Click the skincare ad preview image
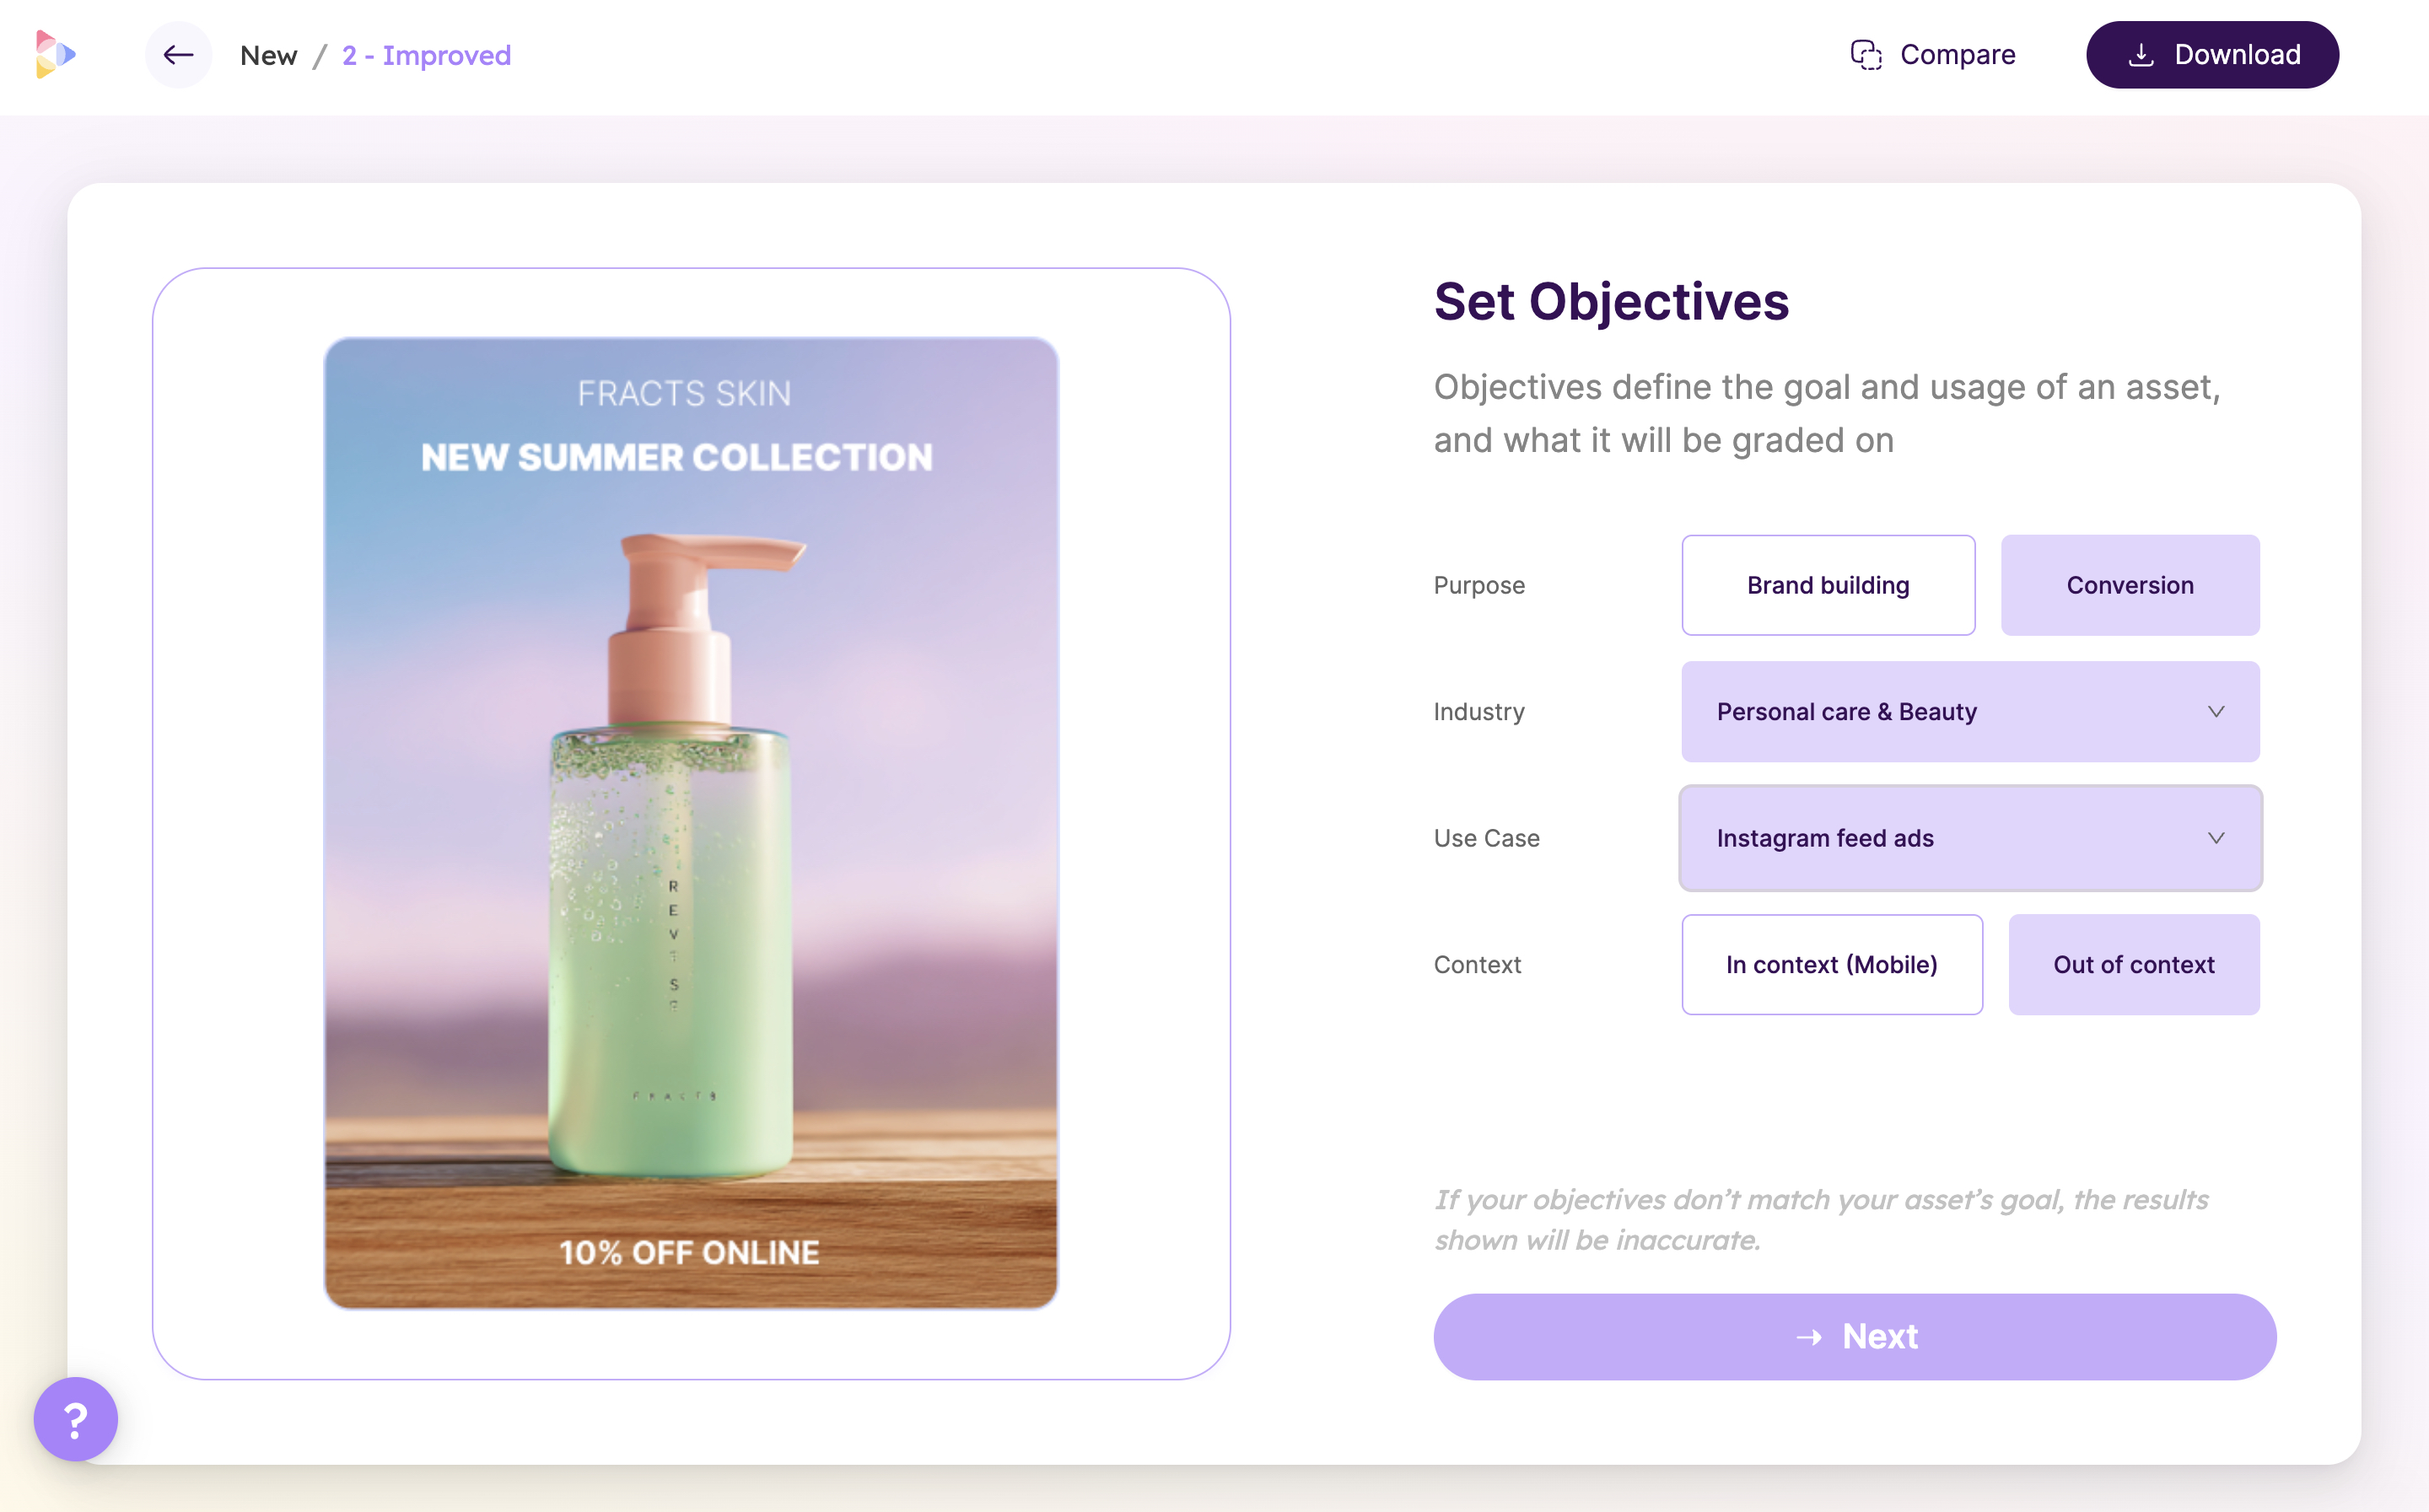This screenshot has width=2429, height=1512. [x=690, y=822]
